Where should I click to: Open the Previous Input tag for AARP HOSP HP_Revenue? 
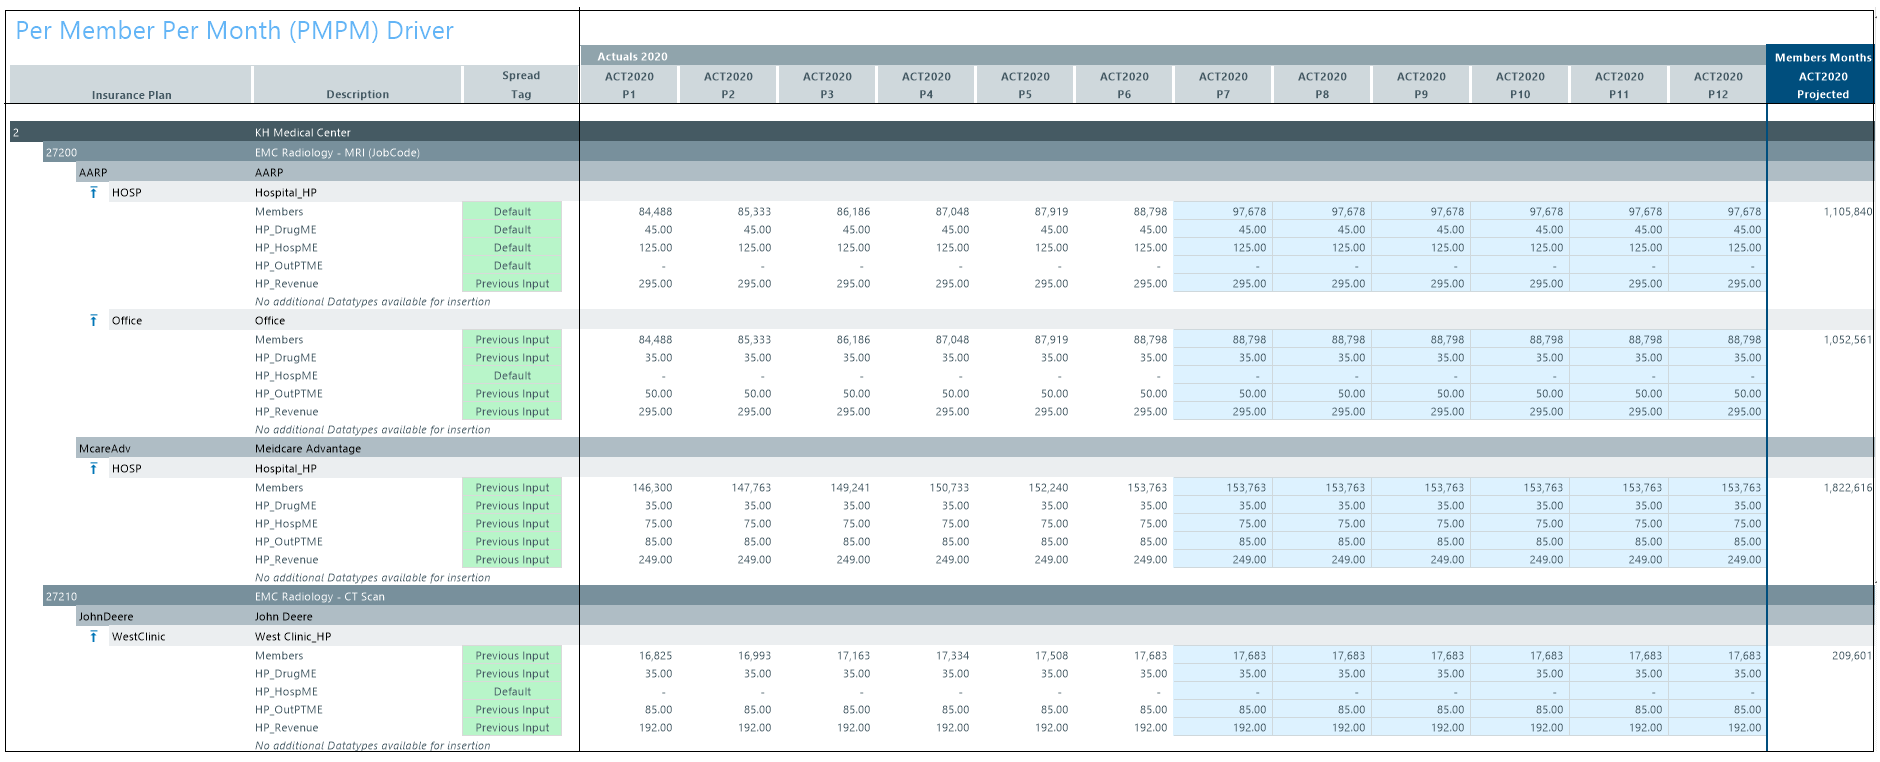coord(512,283)
